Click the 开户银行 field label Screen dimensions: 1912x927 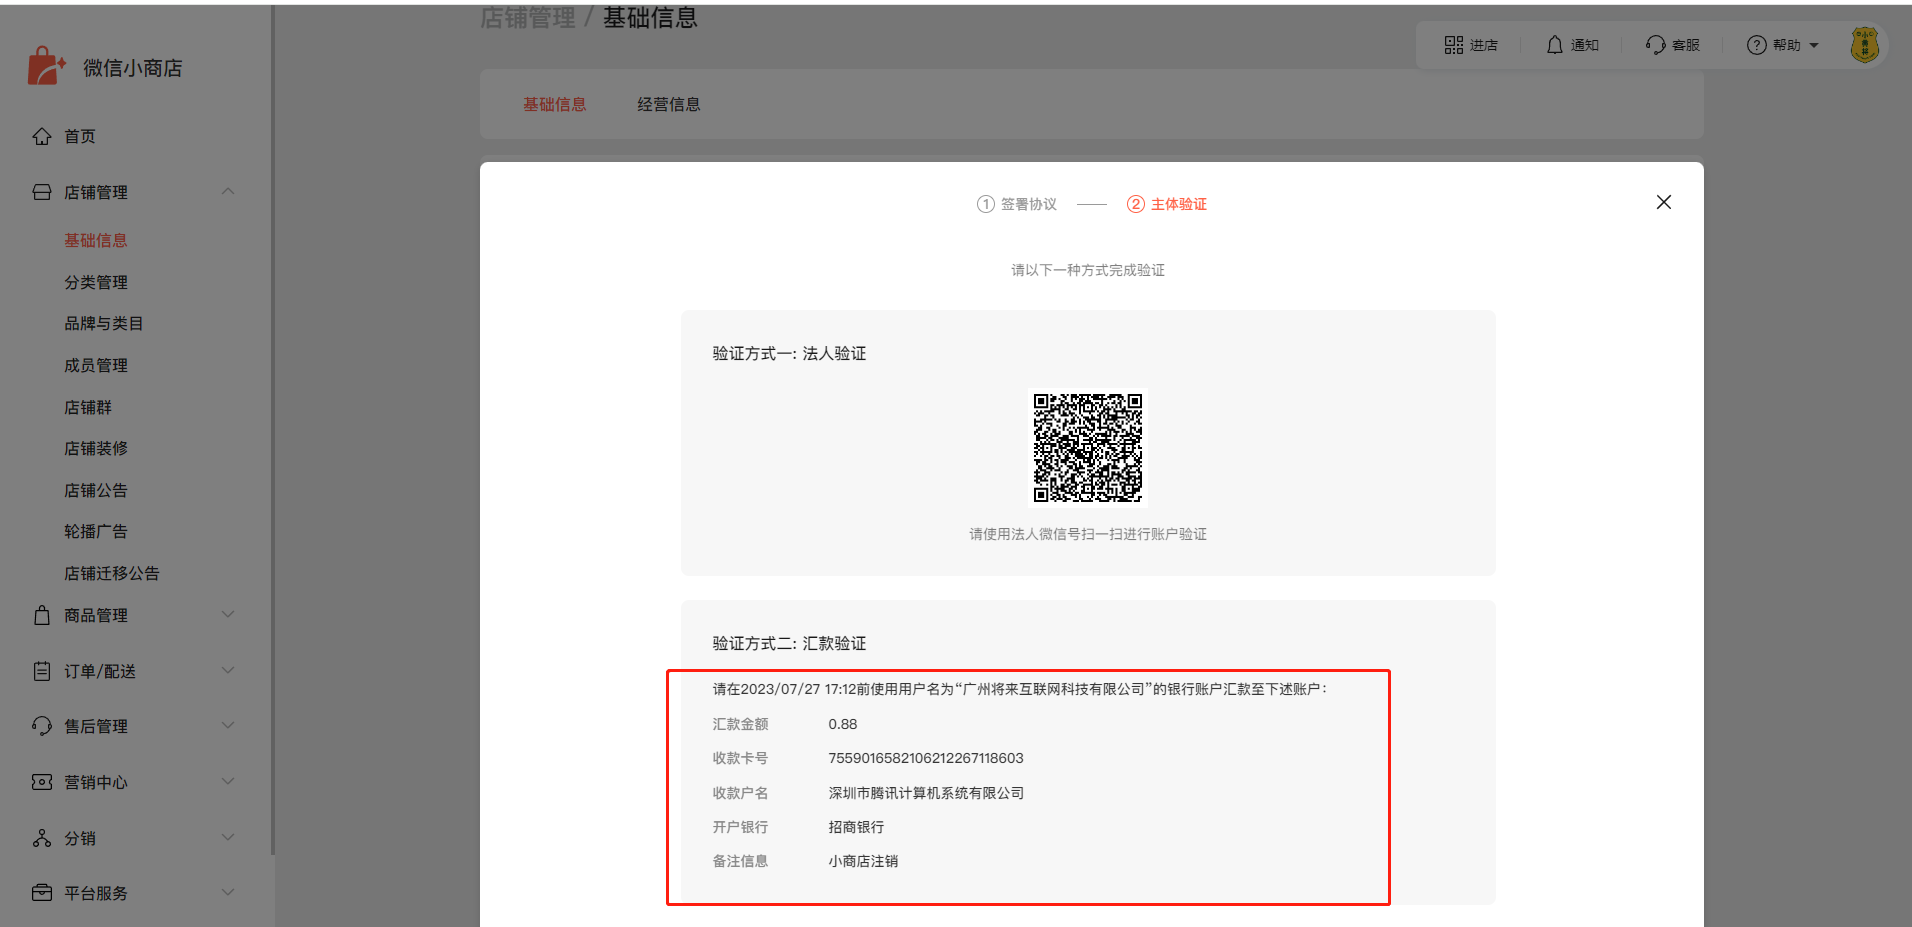pos(740,827)
